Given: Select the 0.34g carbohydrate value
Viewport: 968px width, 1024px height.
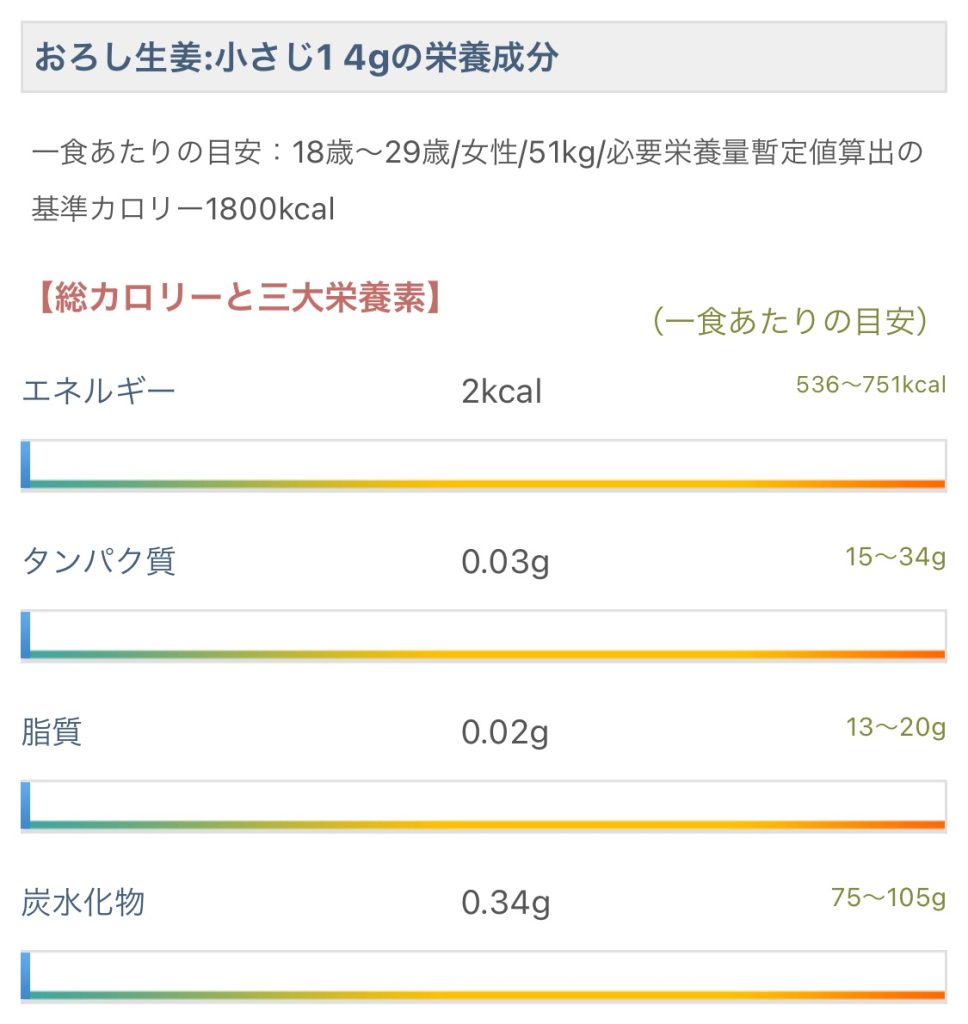Looking at the screenshot, I should point(505,904).
